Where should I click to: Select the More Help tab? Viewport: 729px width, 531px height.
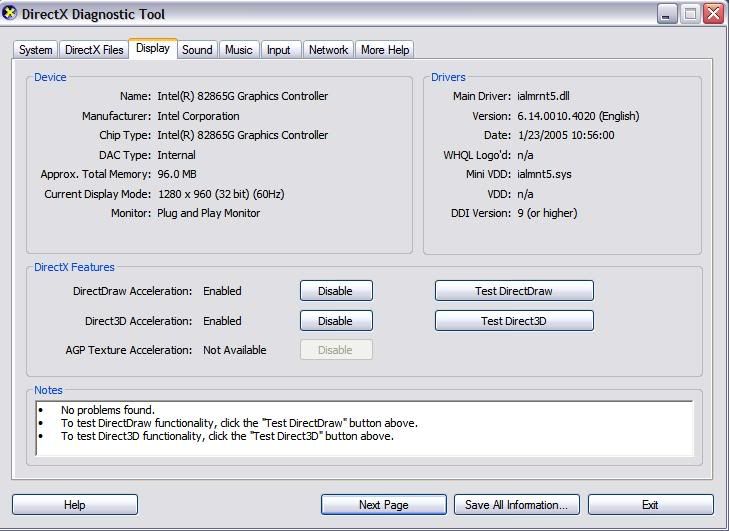(385, 50)
